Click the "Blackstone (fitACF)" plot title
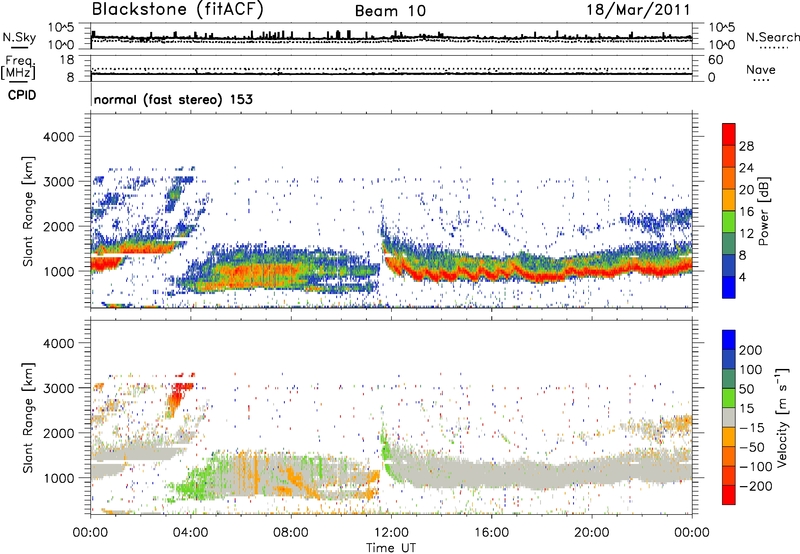Image resolution: width=800 pixels, height=554 pixels. [x=177, y=10]
